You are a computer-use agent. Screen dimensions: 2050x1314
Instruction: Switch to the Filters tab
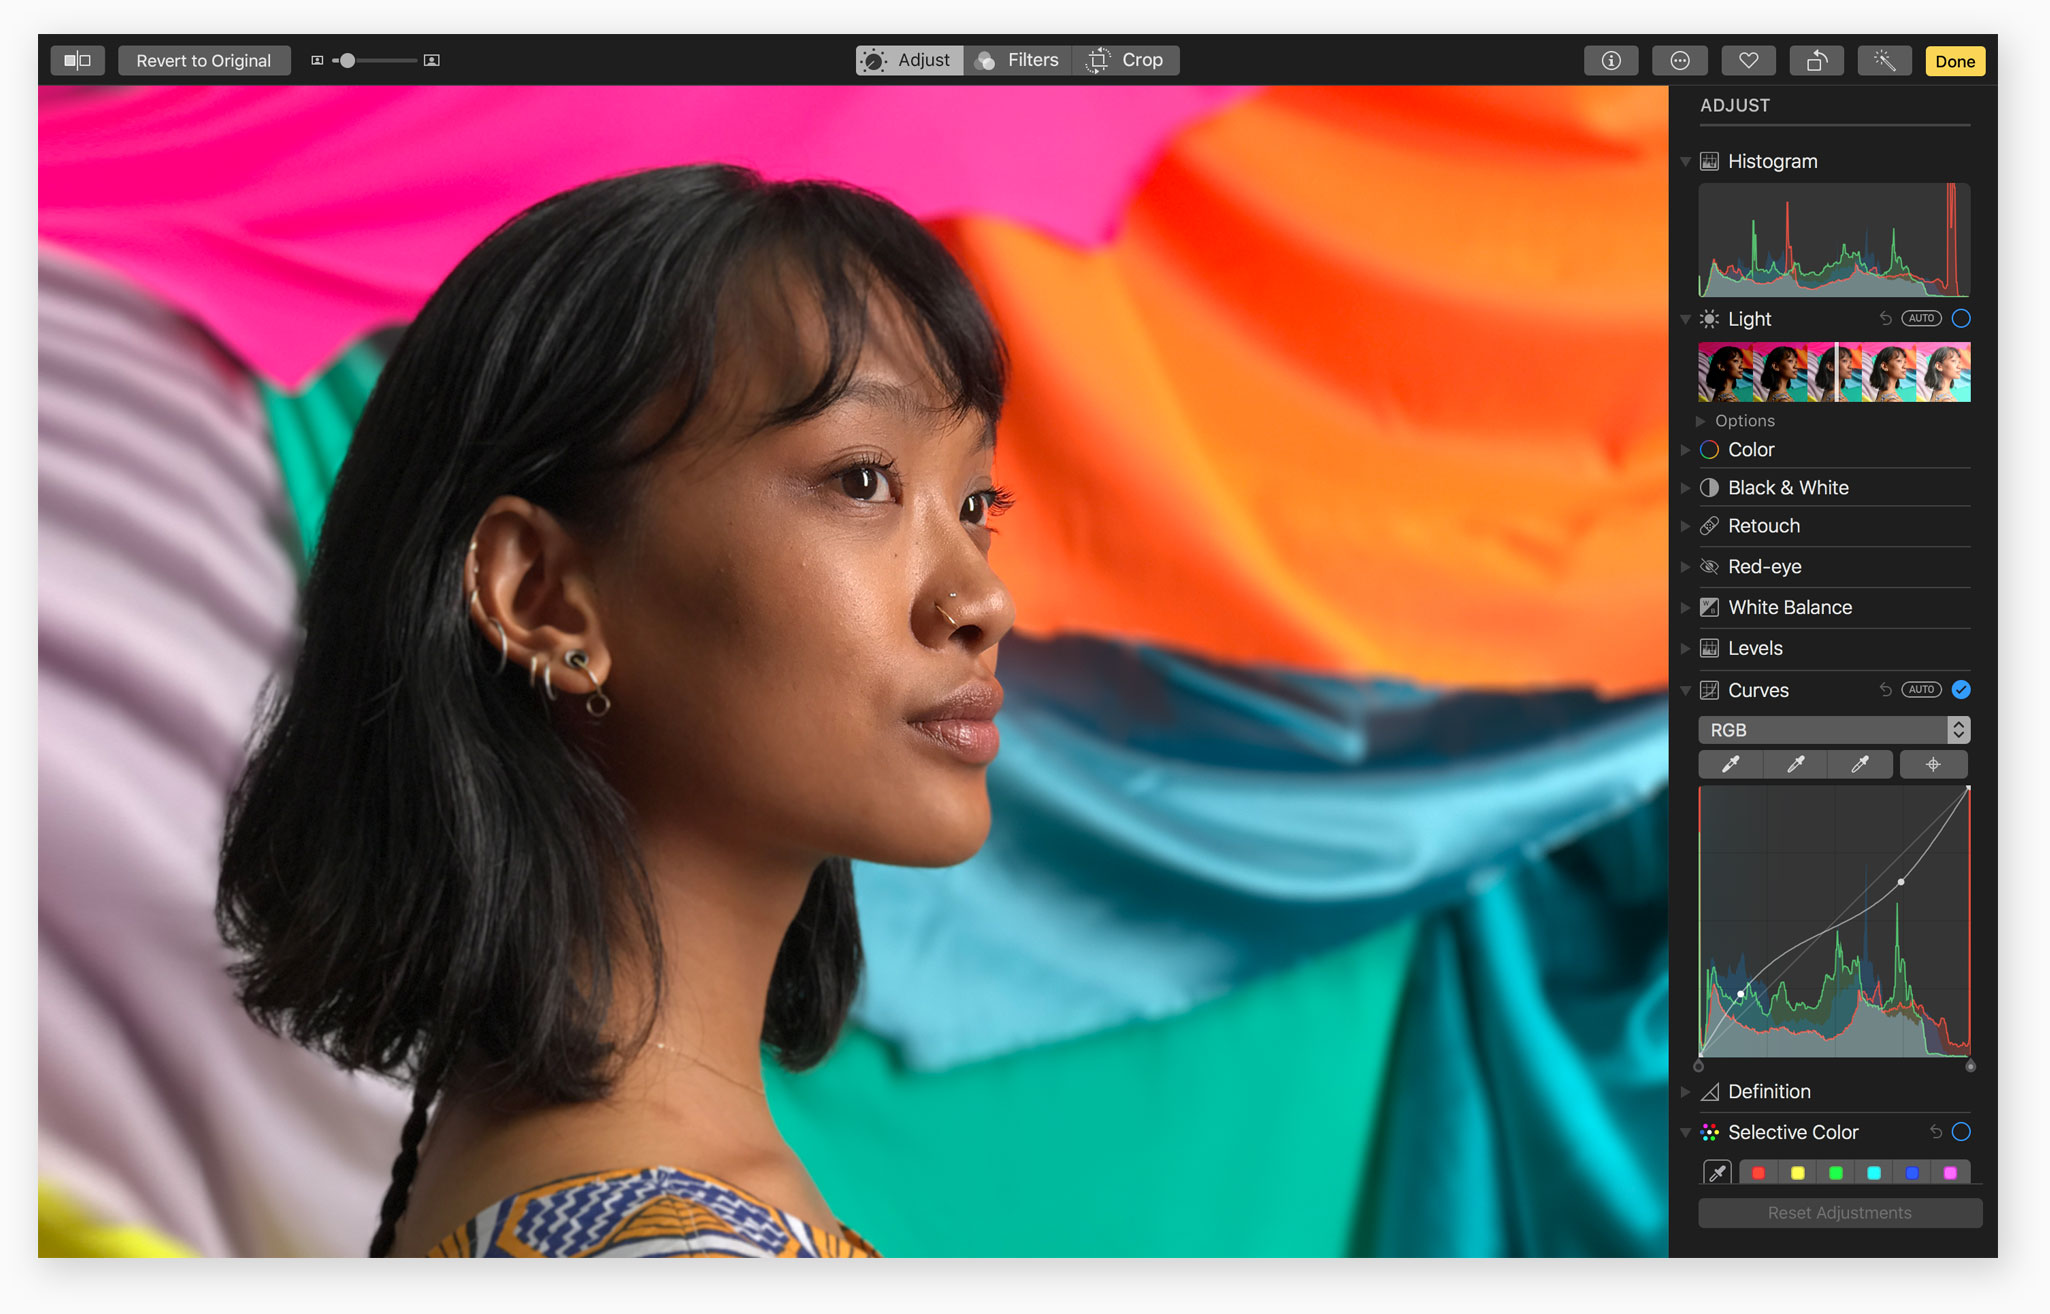(x=1018, y=60)
